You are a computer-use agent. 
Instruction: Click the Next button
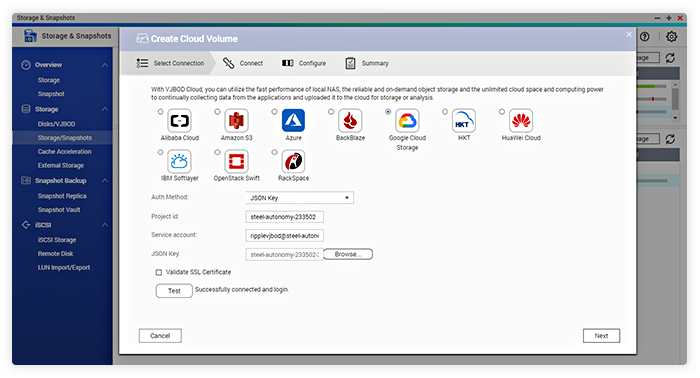pos(601,336)
